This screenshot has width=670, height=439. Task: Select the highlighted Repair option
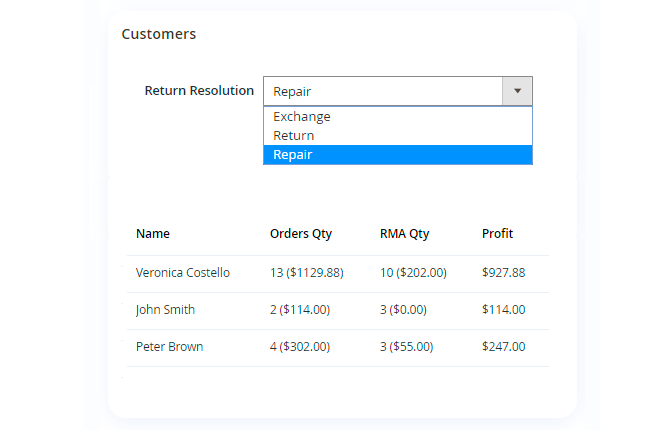pos(293,155)
